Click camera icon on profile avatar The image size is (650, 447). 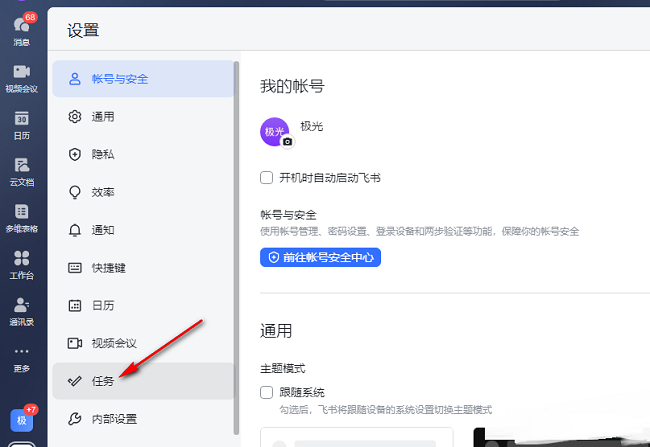click(x=288, y=142)
